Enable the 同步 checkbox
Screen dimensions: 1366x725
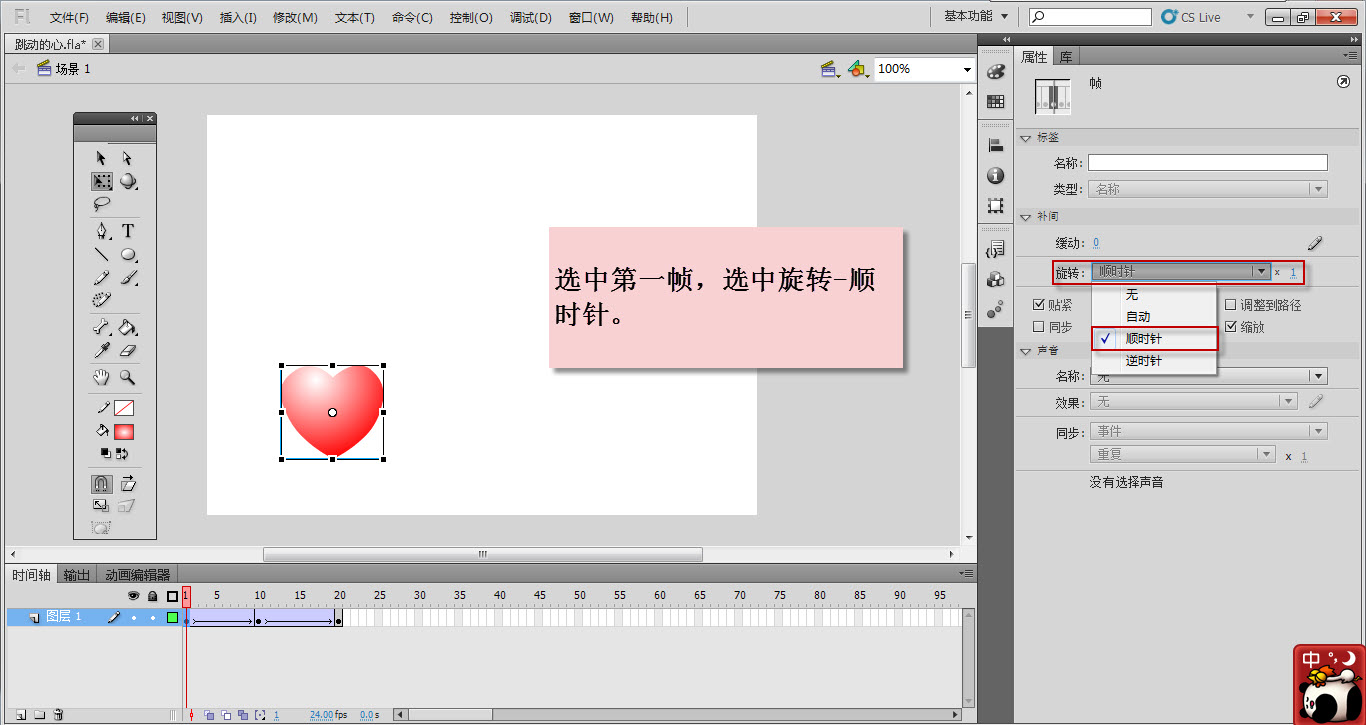[x=1038, y=327]
